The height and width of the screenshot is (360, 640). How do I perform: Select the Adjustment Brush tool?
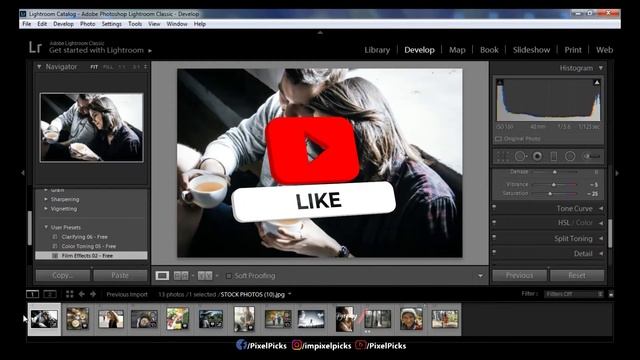tap(591, 156)
